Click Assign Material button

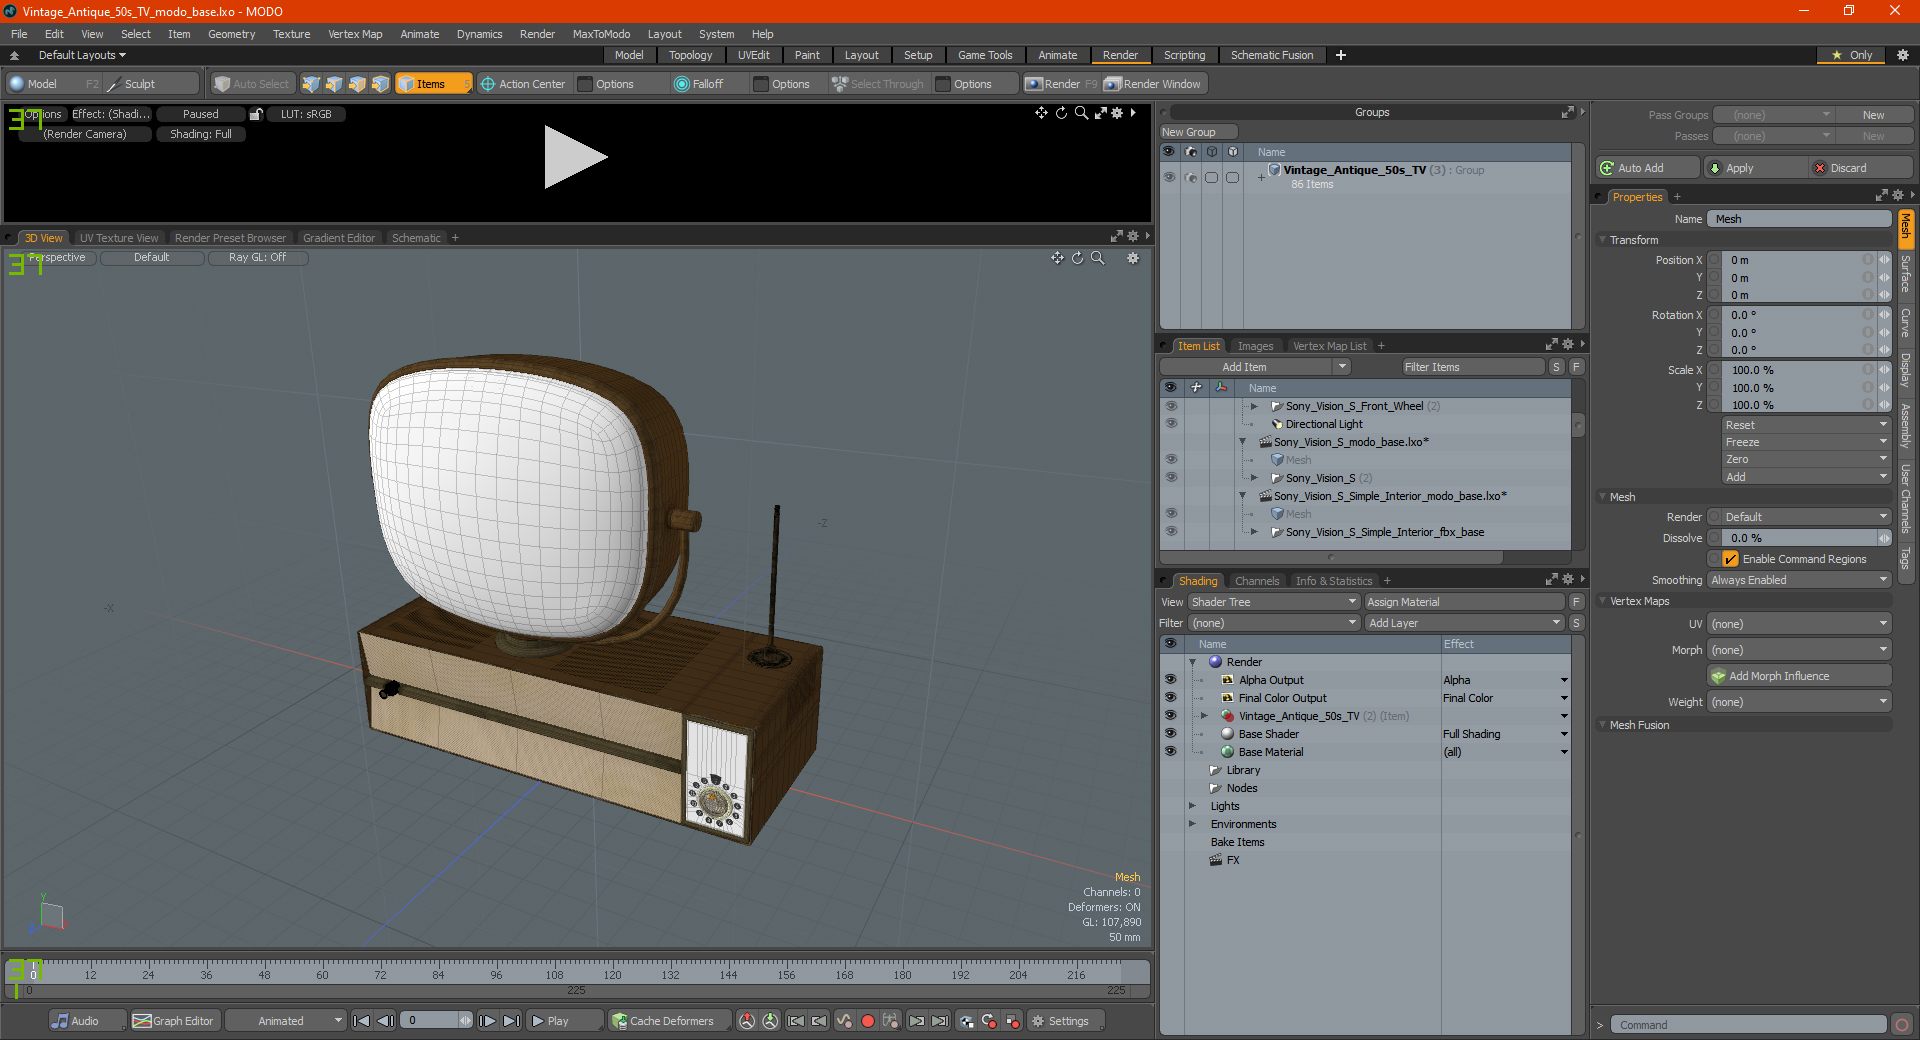click(1465, 602)
